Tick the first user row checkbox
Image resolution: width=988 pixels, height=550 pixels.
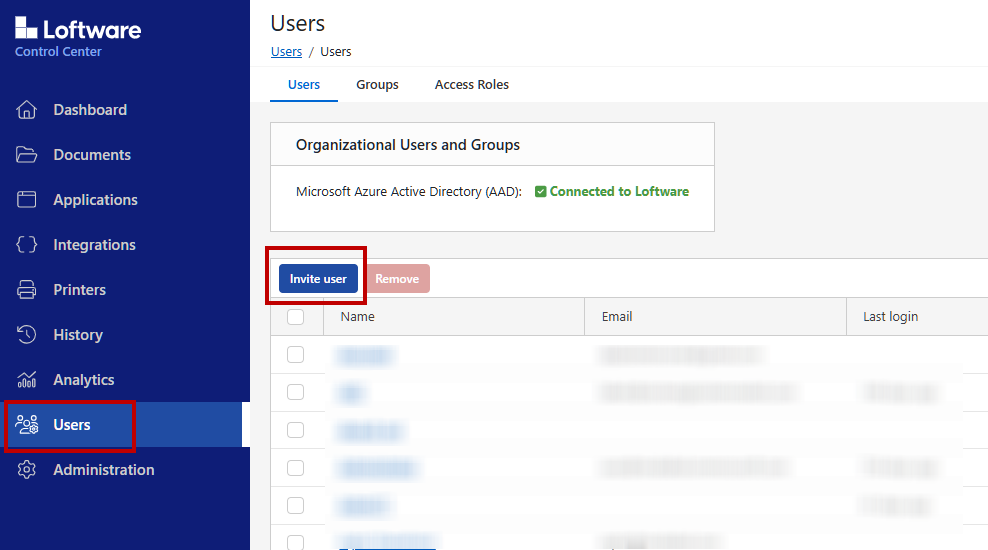(x=296, y=355)
